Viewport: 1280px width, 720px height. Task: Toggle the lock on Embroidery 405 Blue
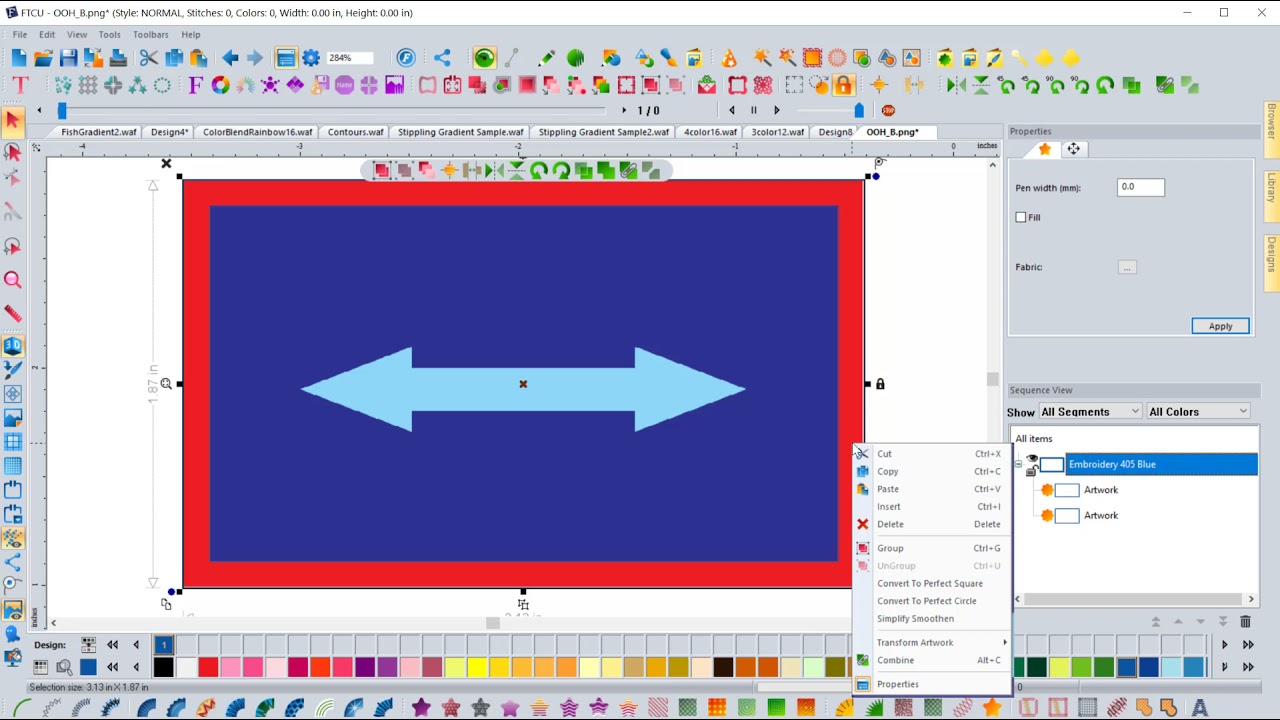pyautogui.click(x=1031, y=471)
